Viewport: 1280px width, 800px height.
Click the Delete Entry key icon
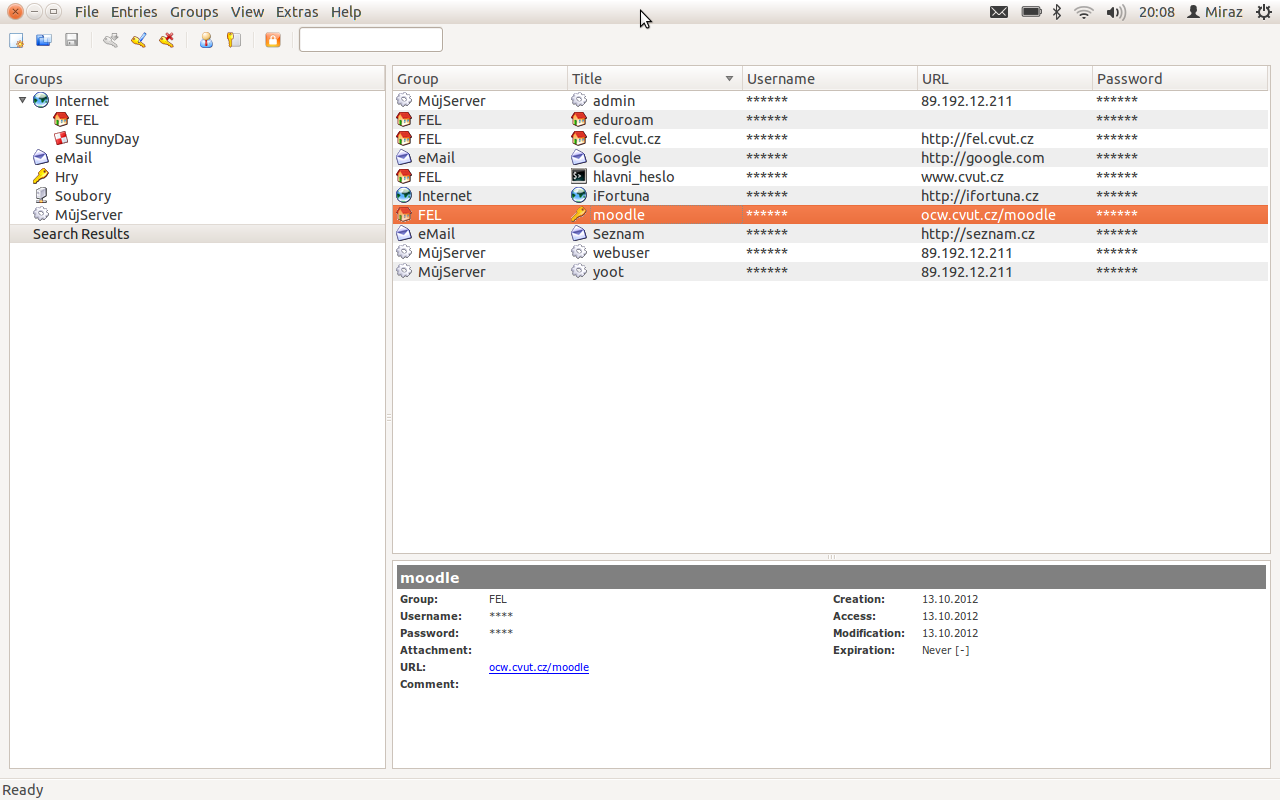tap(167, 40)
